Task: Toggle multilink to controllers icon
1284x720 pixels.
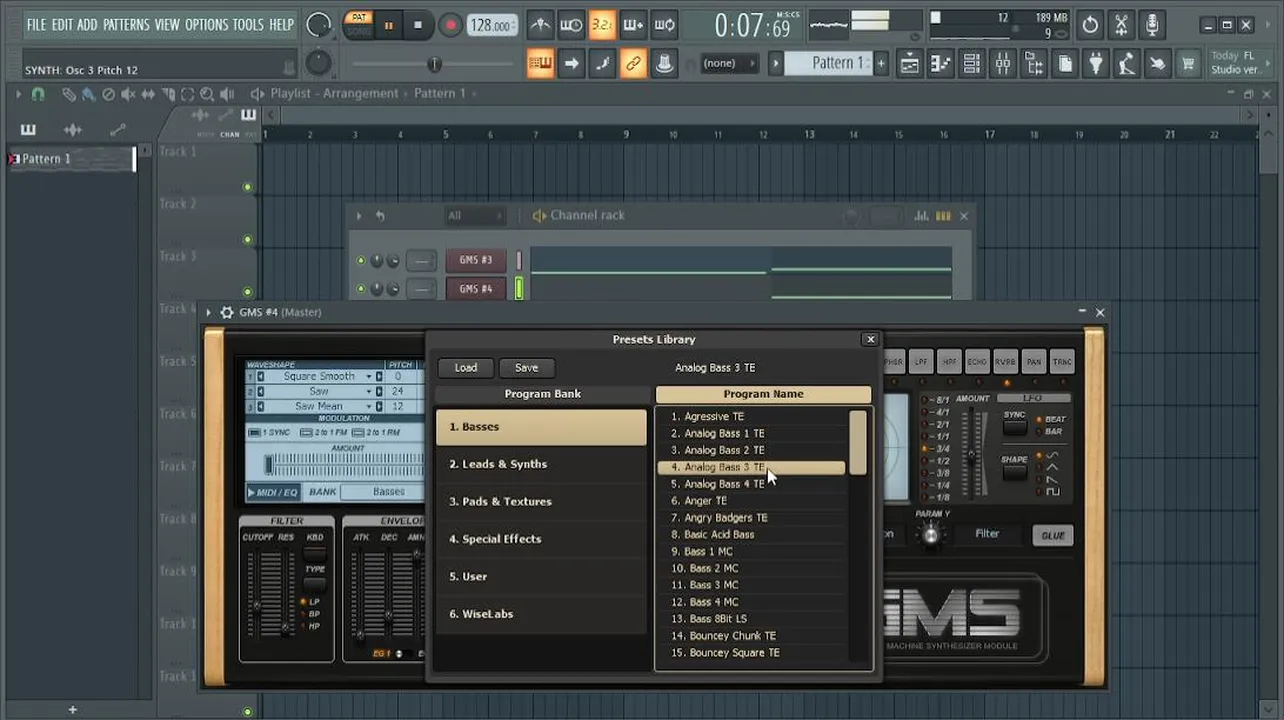Action: pyautogui.click(x=633, y=64)
